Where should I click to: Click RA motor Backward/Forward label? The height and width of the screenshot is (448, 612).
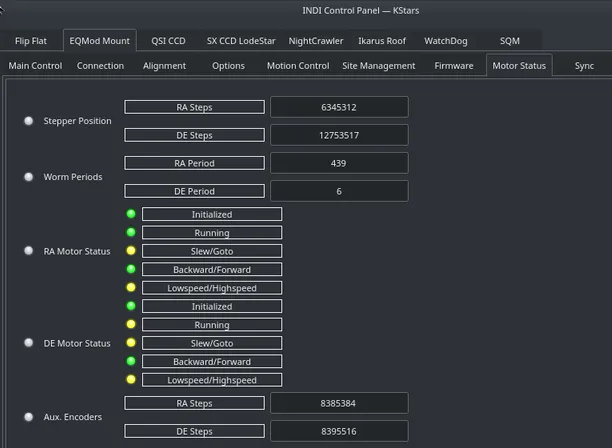coord(212,269)
